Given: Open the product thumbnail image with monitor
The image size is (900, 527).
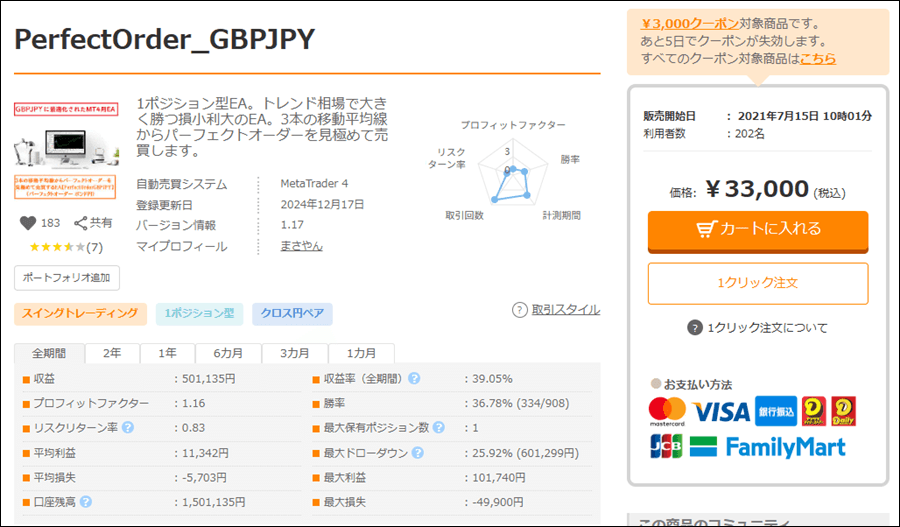Looking at the screenshot, I should point(66,151).
